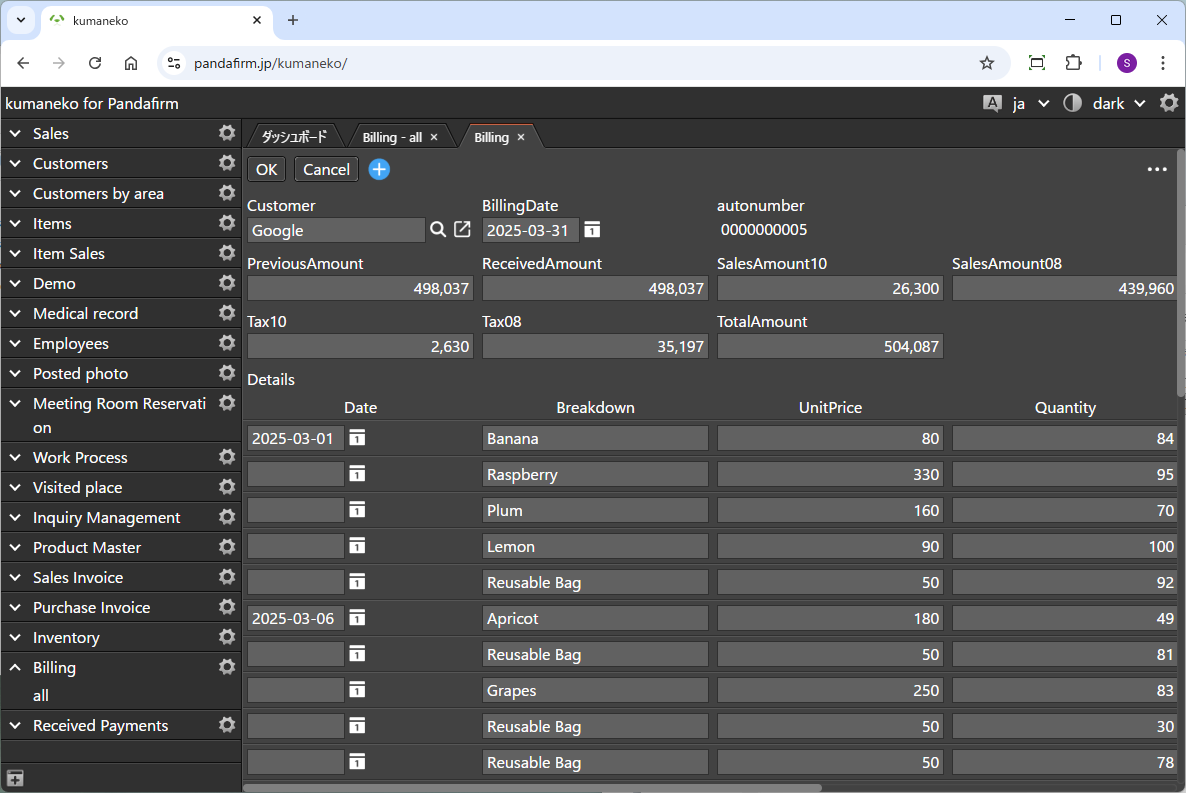
Task: Open calendar for the Apricot row date
Action: point(357,618)
